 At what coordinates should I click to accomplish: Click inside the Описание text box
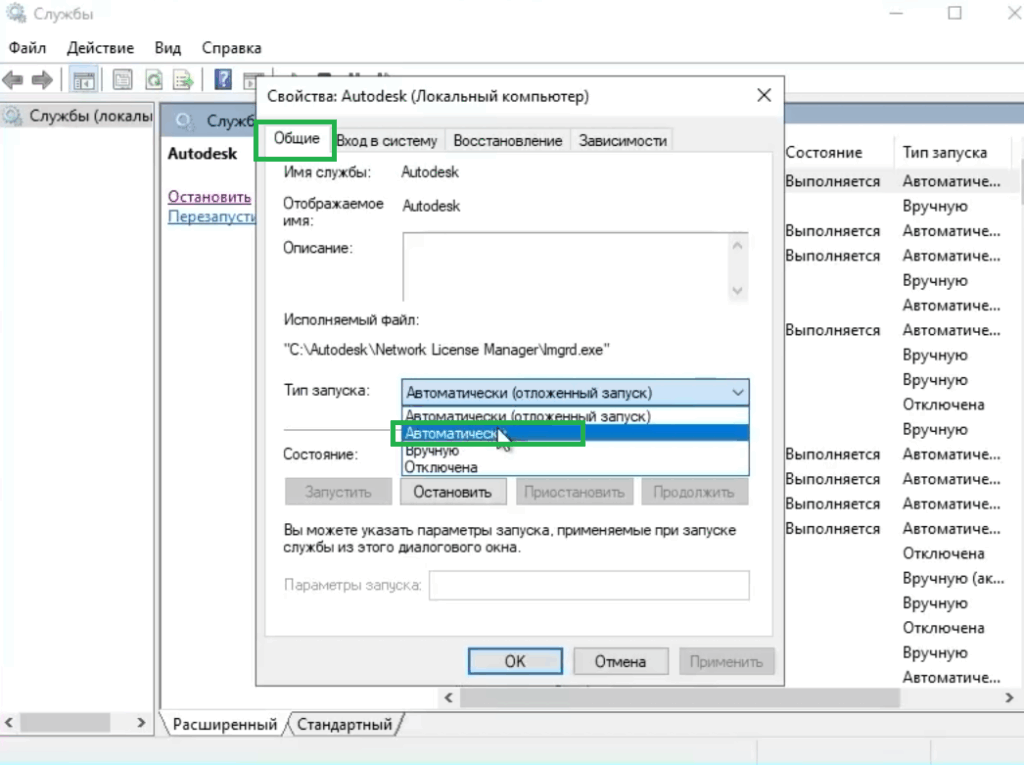(x=565, y=267)
